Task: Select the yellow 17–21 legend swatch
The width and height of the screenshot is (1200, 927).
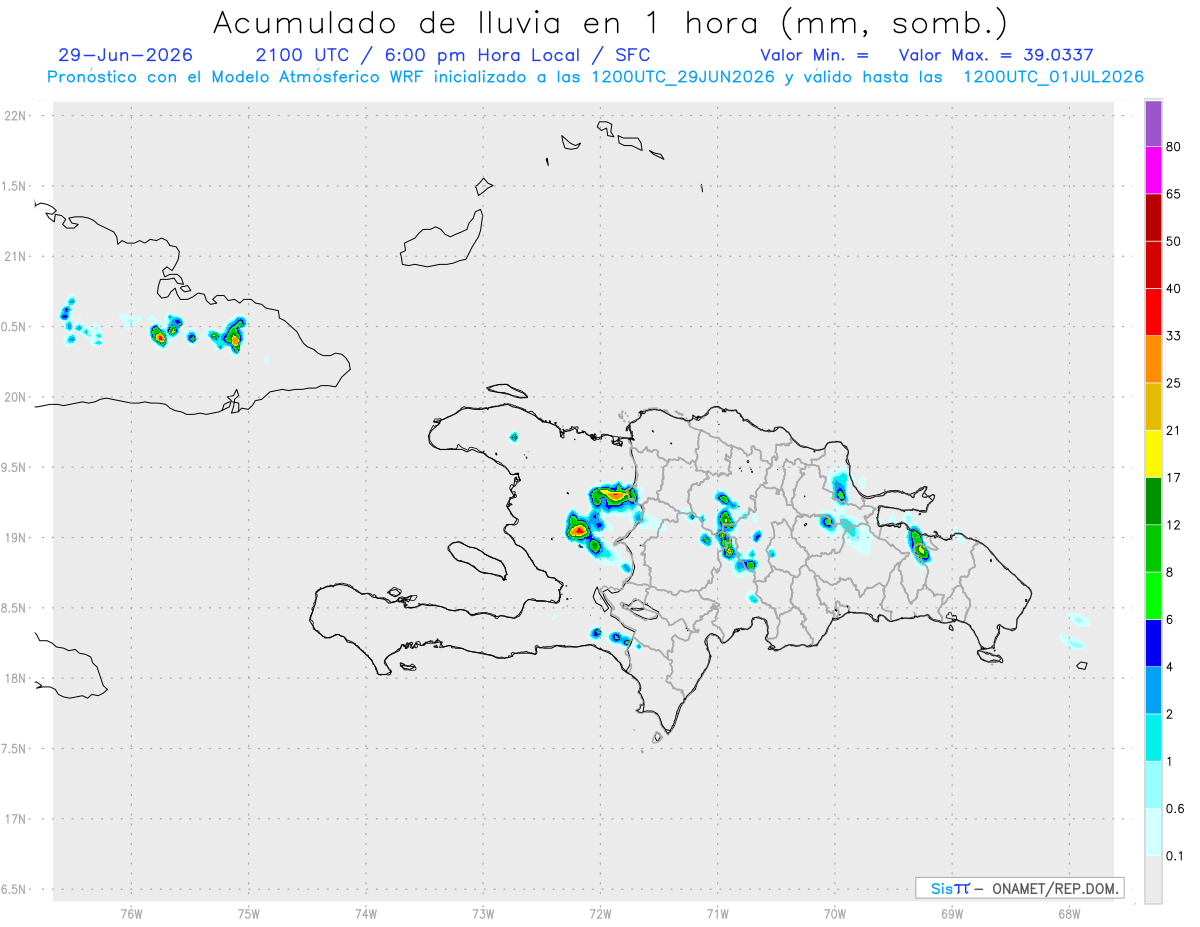Action: point(1153,454)
